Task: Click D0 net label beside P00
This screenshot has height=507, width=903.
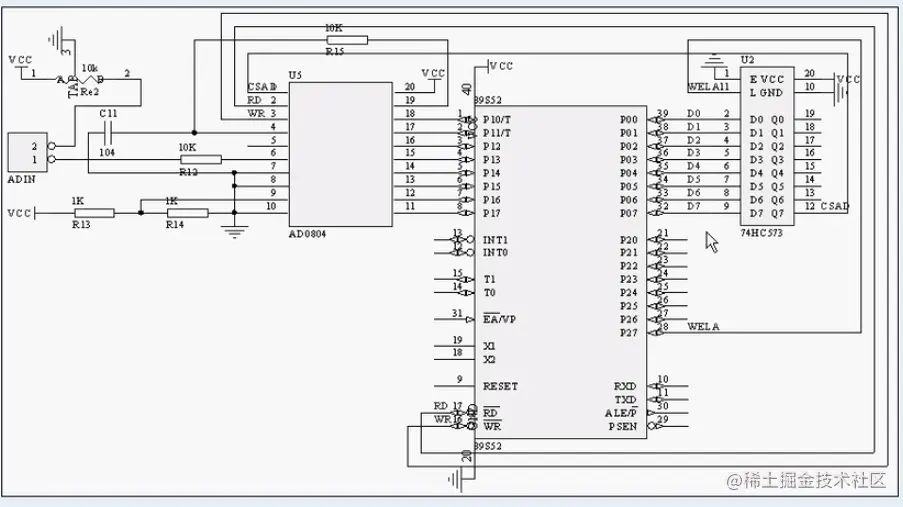Action: coord(694,113)
